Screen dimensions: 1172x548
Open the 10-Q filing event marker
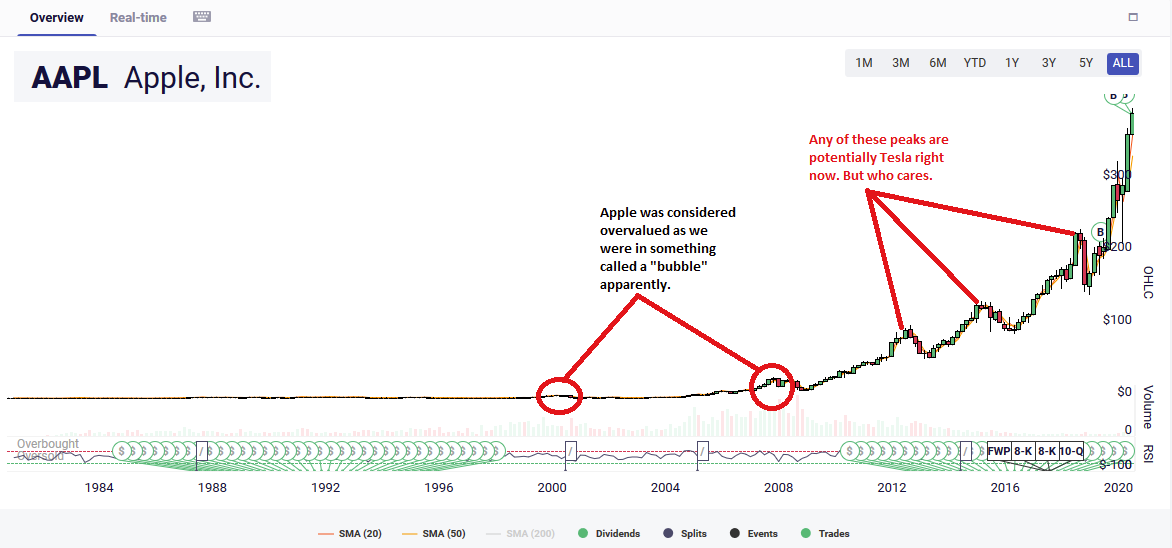[1071, 451]
